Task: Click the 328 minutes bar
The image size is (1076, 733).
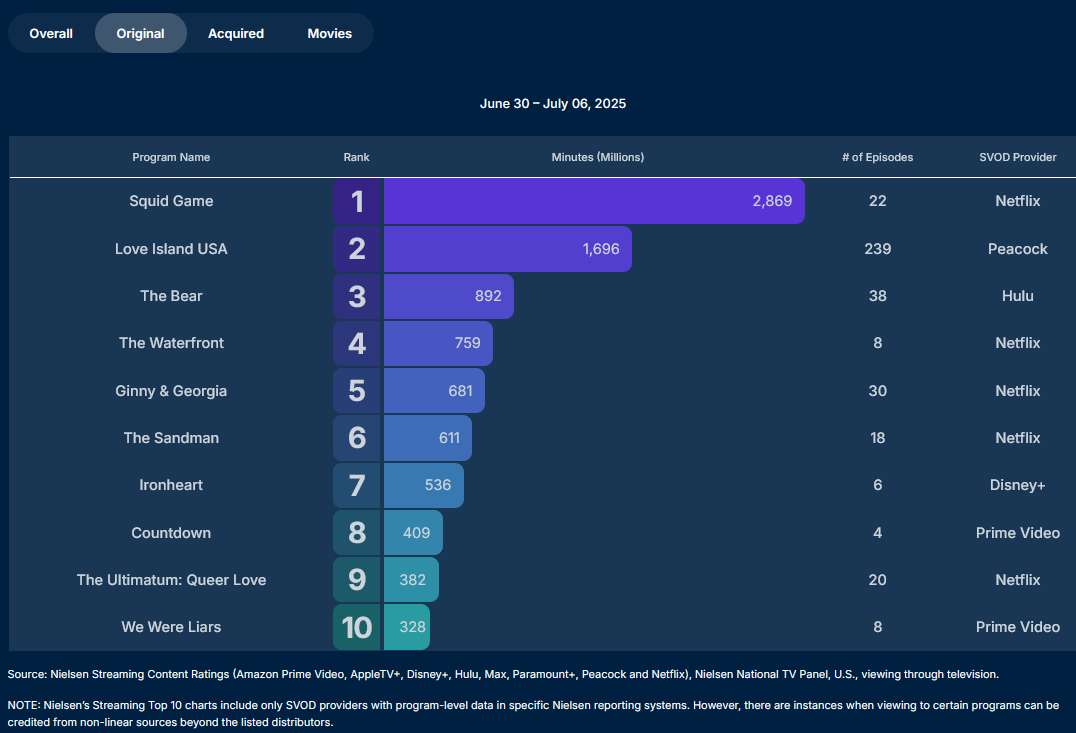Action: pos(407,627)
